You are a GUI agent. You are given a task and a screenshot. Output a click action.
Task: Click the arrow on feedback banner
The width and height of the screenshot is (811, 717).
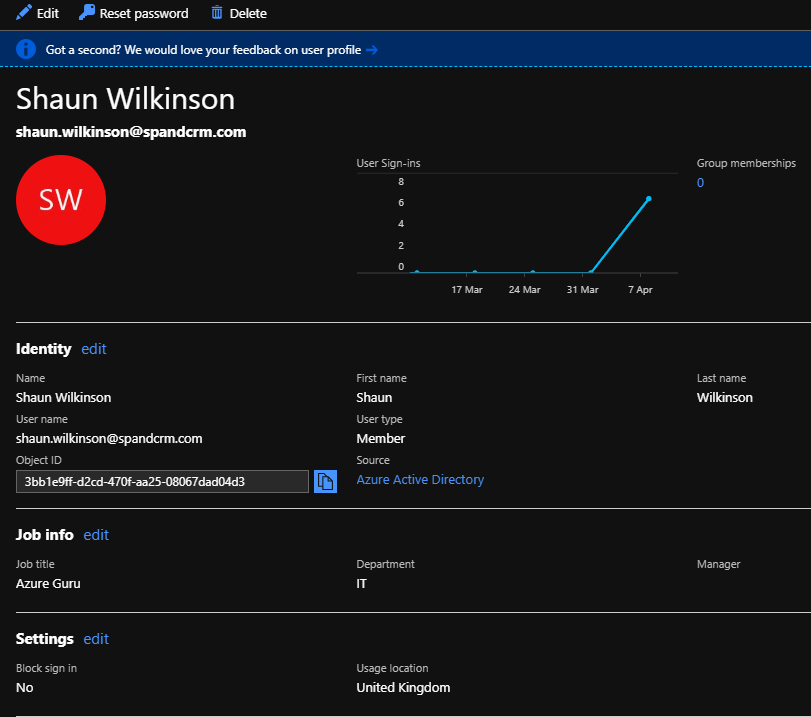371,48
